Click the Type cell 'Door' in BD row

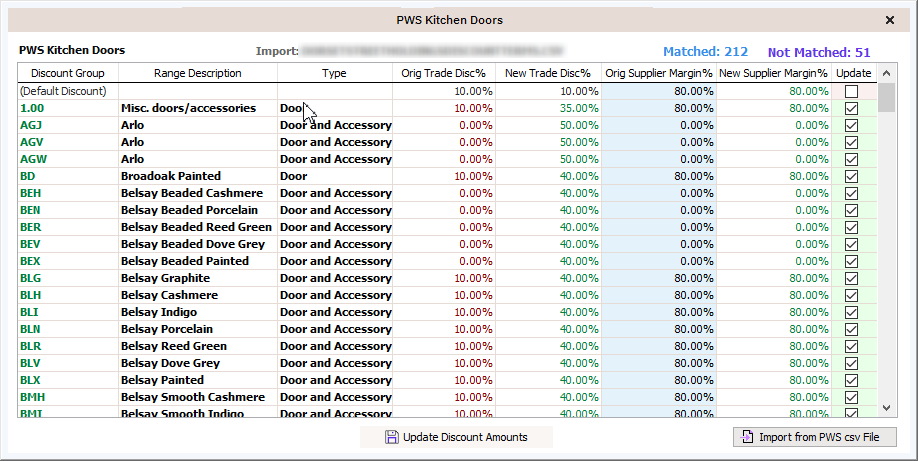(334, 176)
